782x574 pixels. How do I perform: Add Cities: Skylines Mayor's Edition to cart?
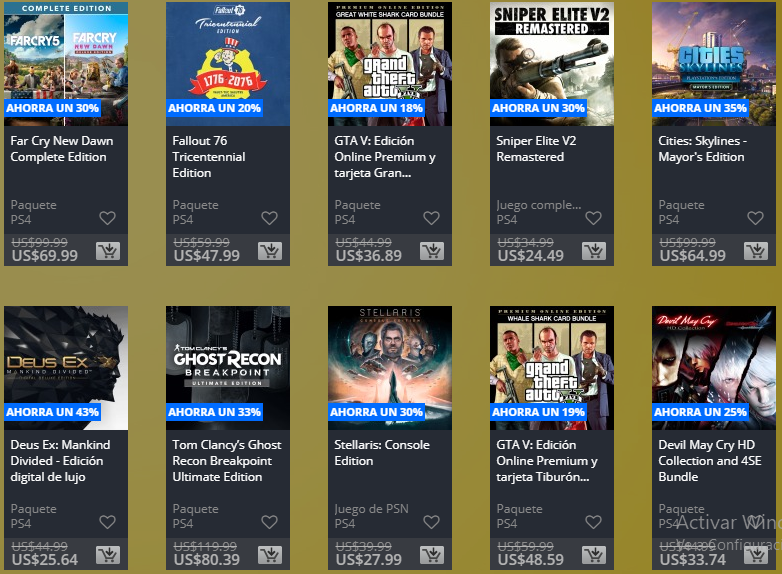pos(756,250)
